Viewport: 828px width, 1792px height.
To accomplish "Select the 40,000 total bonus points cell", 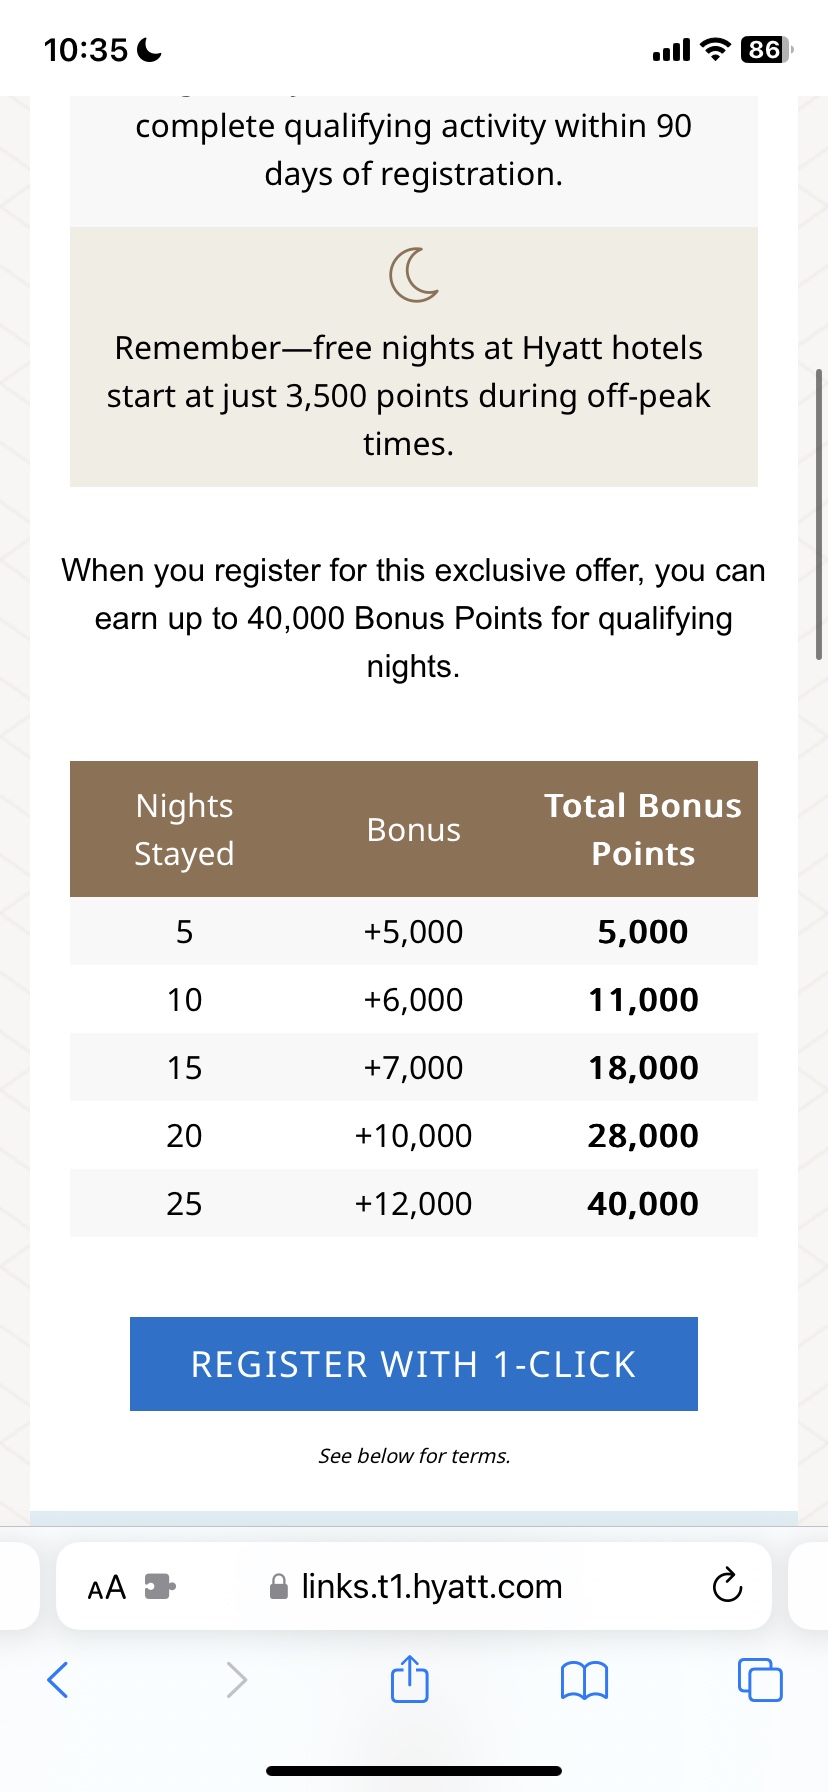I will click(x=643, y=1203).
